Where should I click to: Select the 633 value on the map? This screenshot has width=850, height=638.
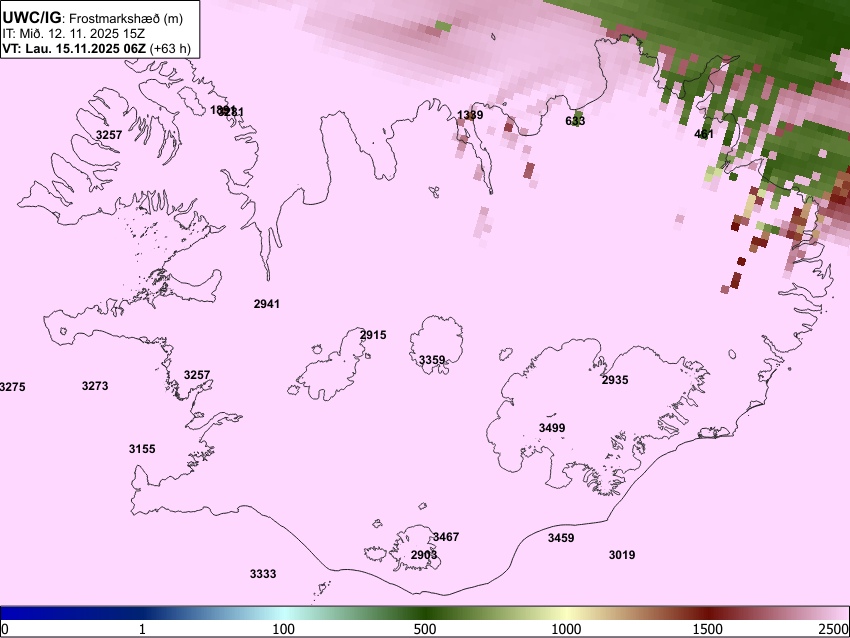[575, 120]
